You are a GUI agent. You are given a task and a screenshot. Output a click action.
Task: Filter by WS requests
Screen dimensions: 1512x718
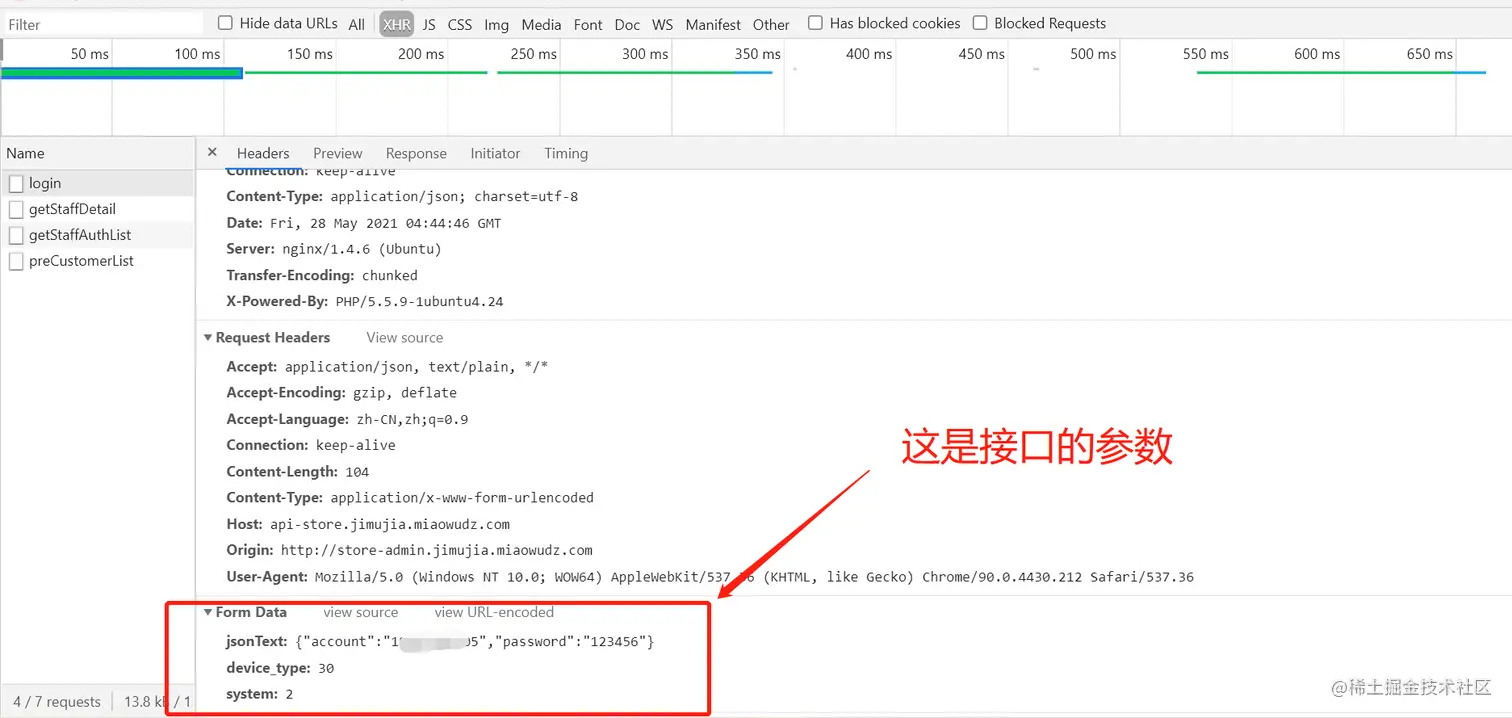point(662,24)
